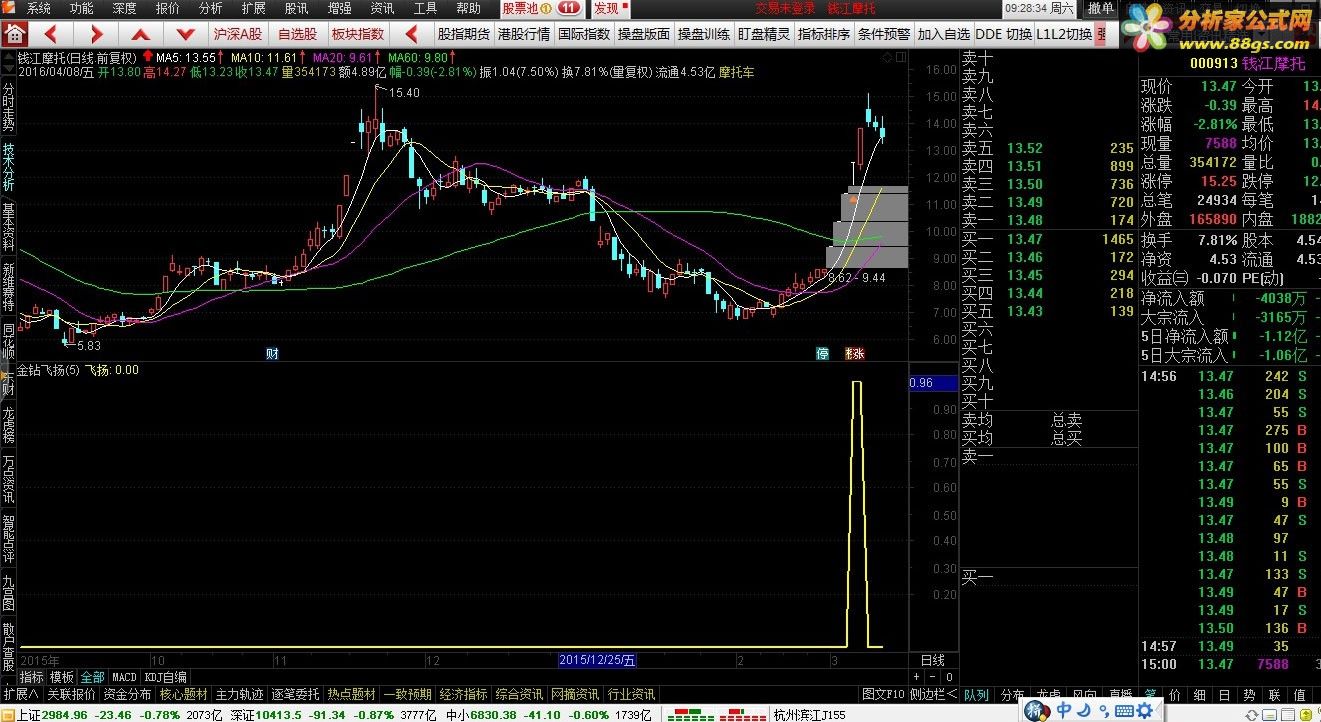Open 操盘版面 from toolbar
1321x722 pixels.
pyautogui.click(x=644, y=33)
